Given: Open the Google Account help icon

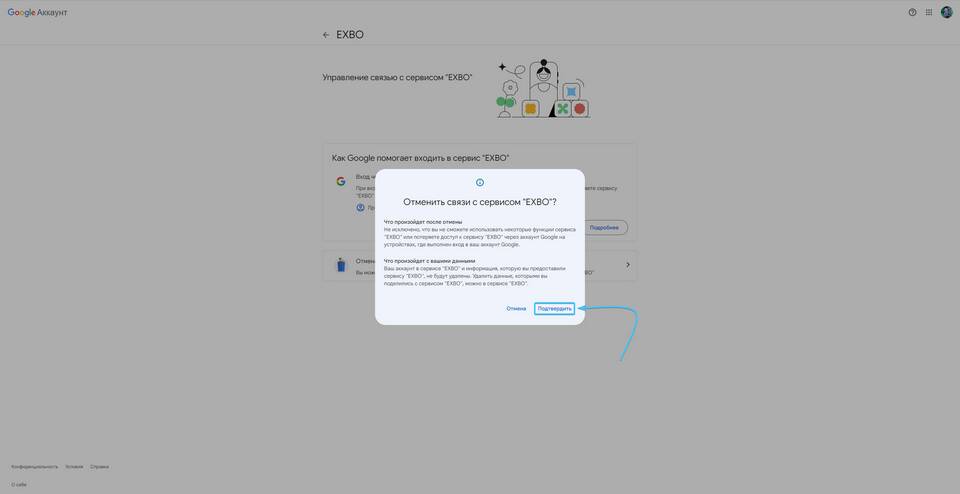Looking at the screenshot, I should [x=912, y=12].
